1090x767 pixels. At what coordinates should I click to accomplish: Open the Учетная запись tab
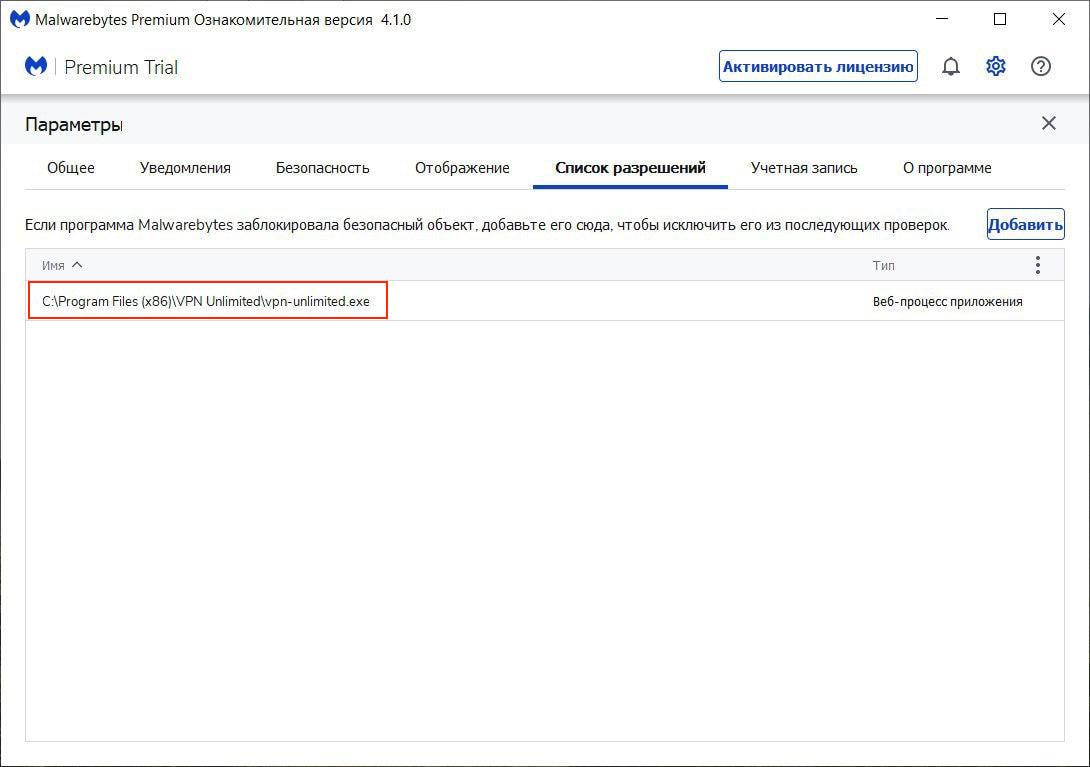tap(804, 168)
